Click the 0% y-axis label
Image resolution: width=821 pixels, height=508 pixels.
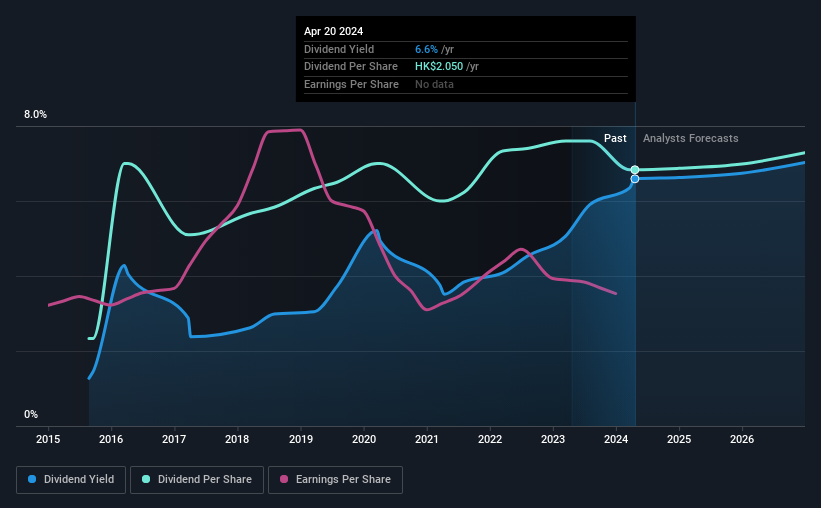[31, 414]
